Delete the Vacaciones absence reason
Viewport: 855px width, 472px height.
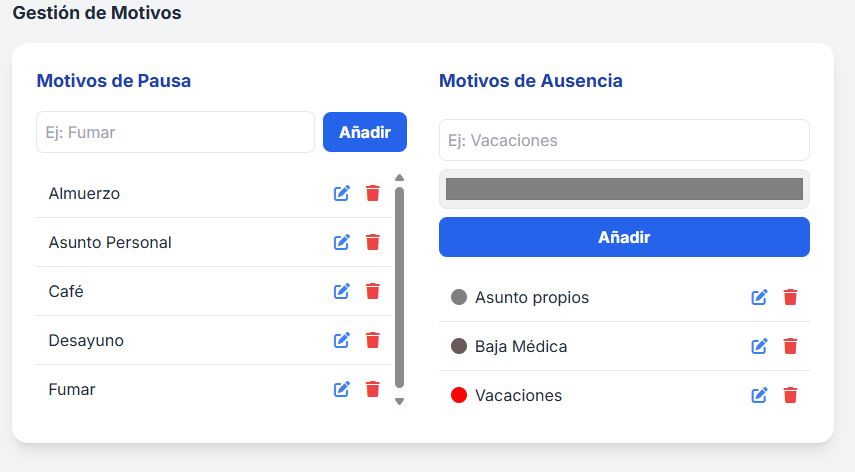point(790,395)
